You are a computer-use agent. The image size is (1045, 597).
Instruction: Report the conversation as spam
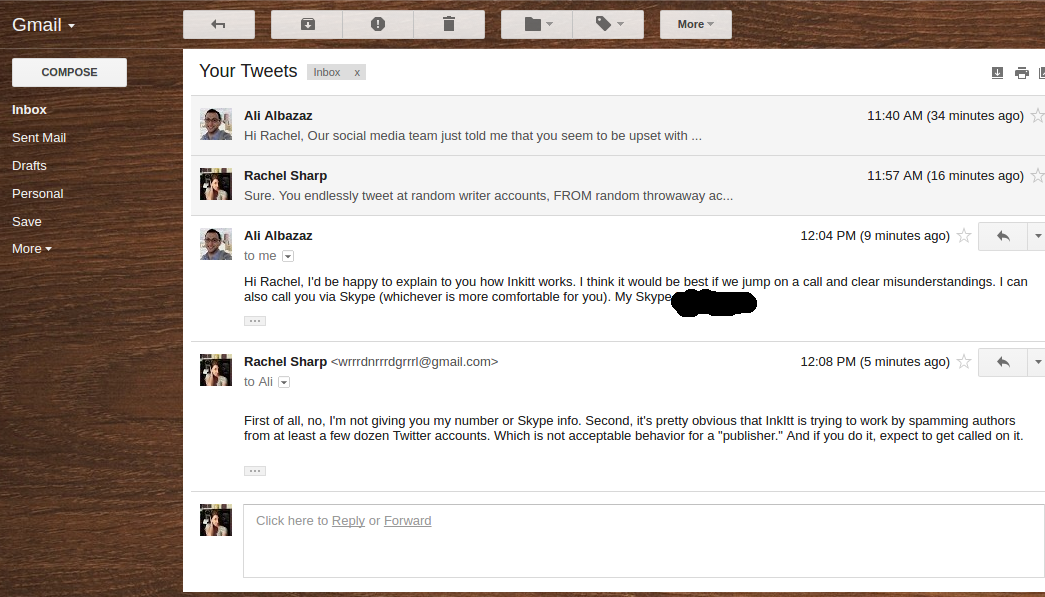(377, 24)
